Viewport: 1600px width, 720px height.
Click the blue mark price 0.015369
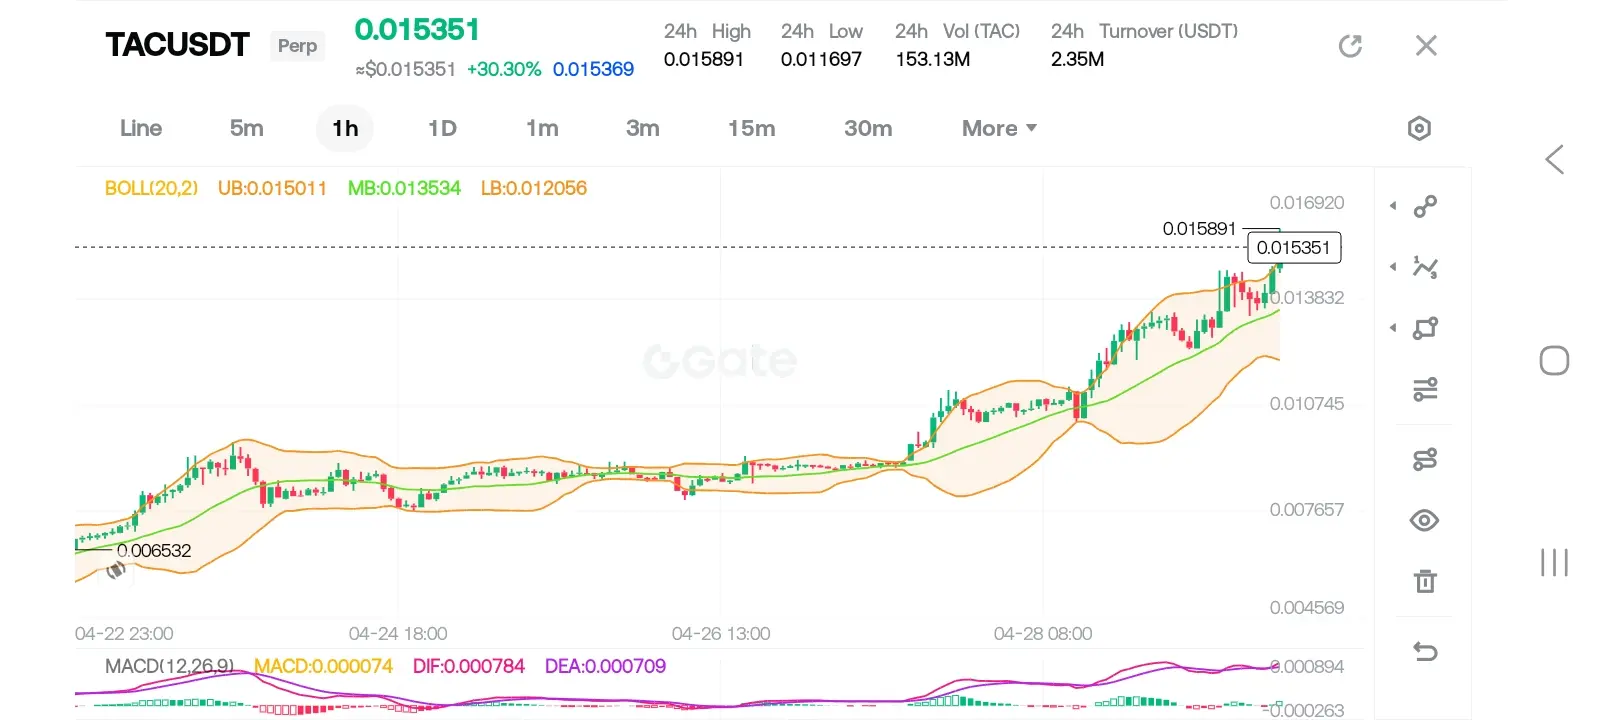tap(593, 69)
